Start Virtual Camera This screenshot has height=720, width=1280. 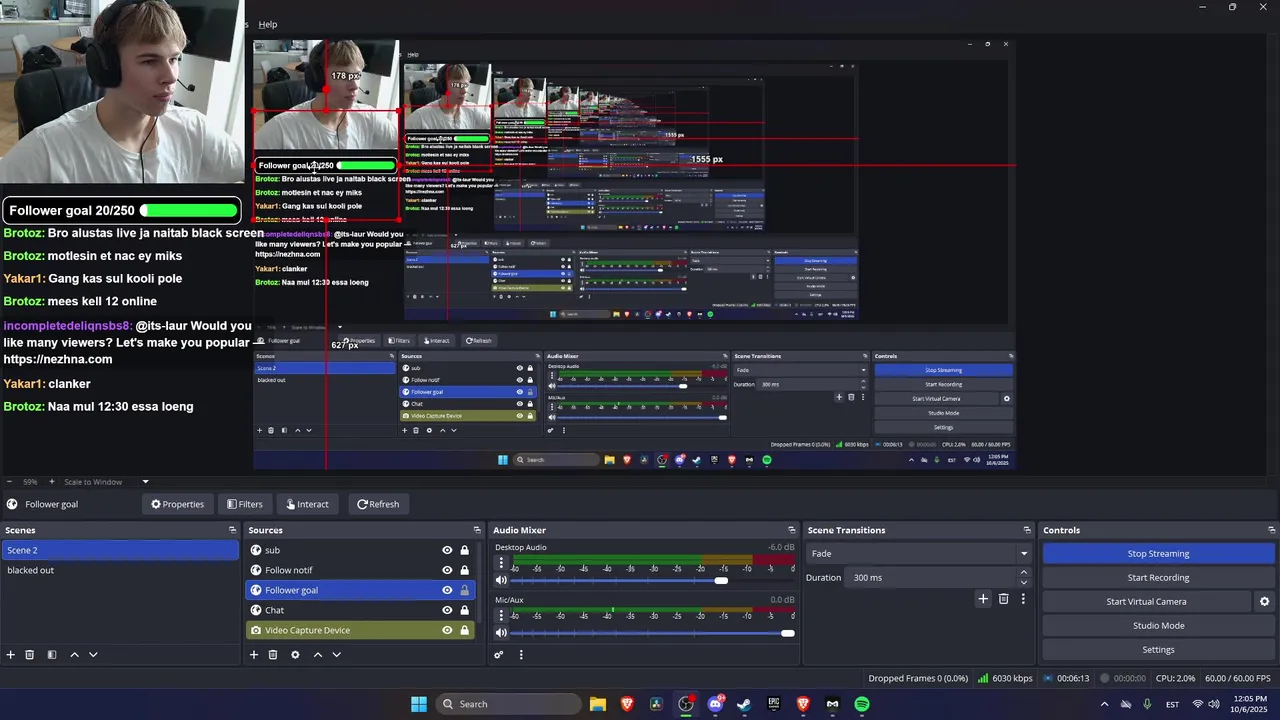tap(1146, 602)
